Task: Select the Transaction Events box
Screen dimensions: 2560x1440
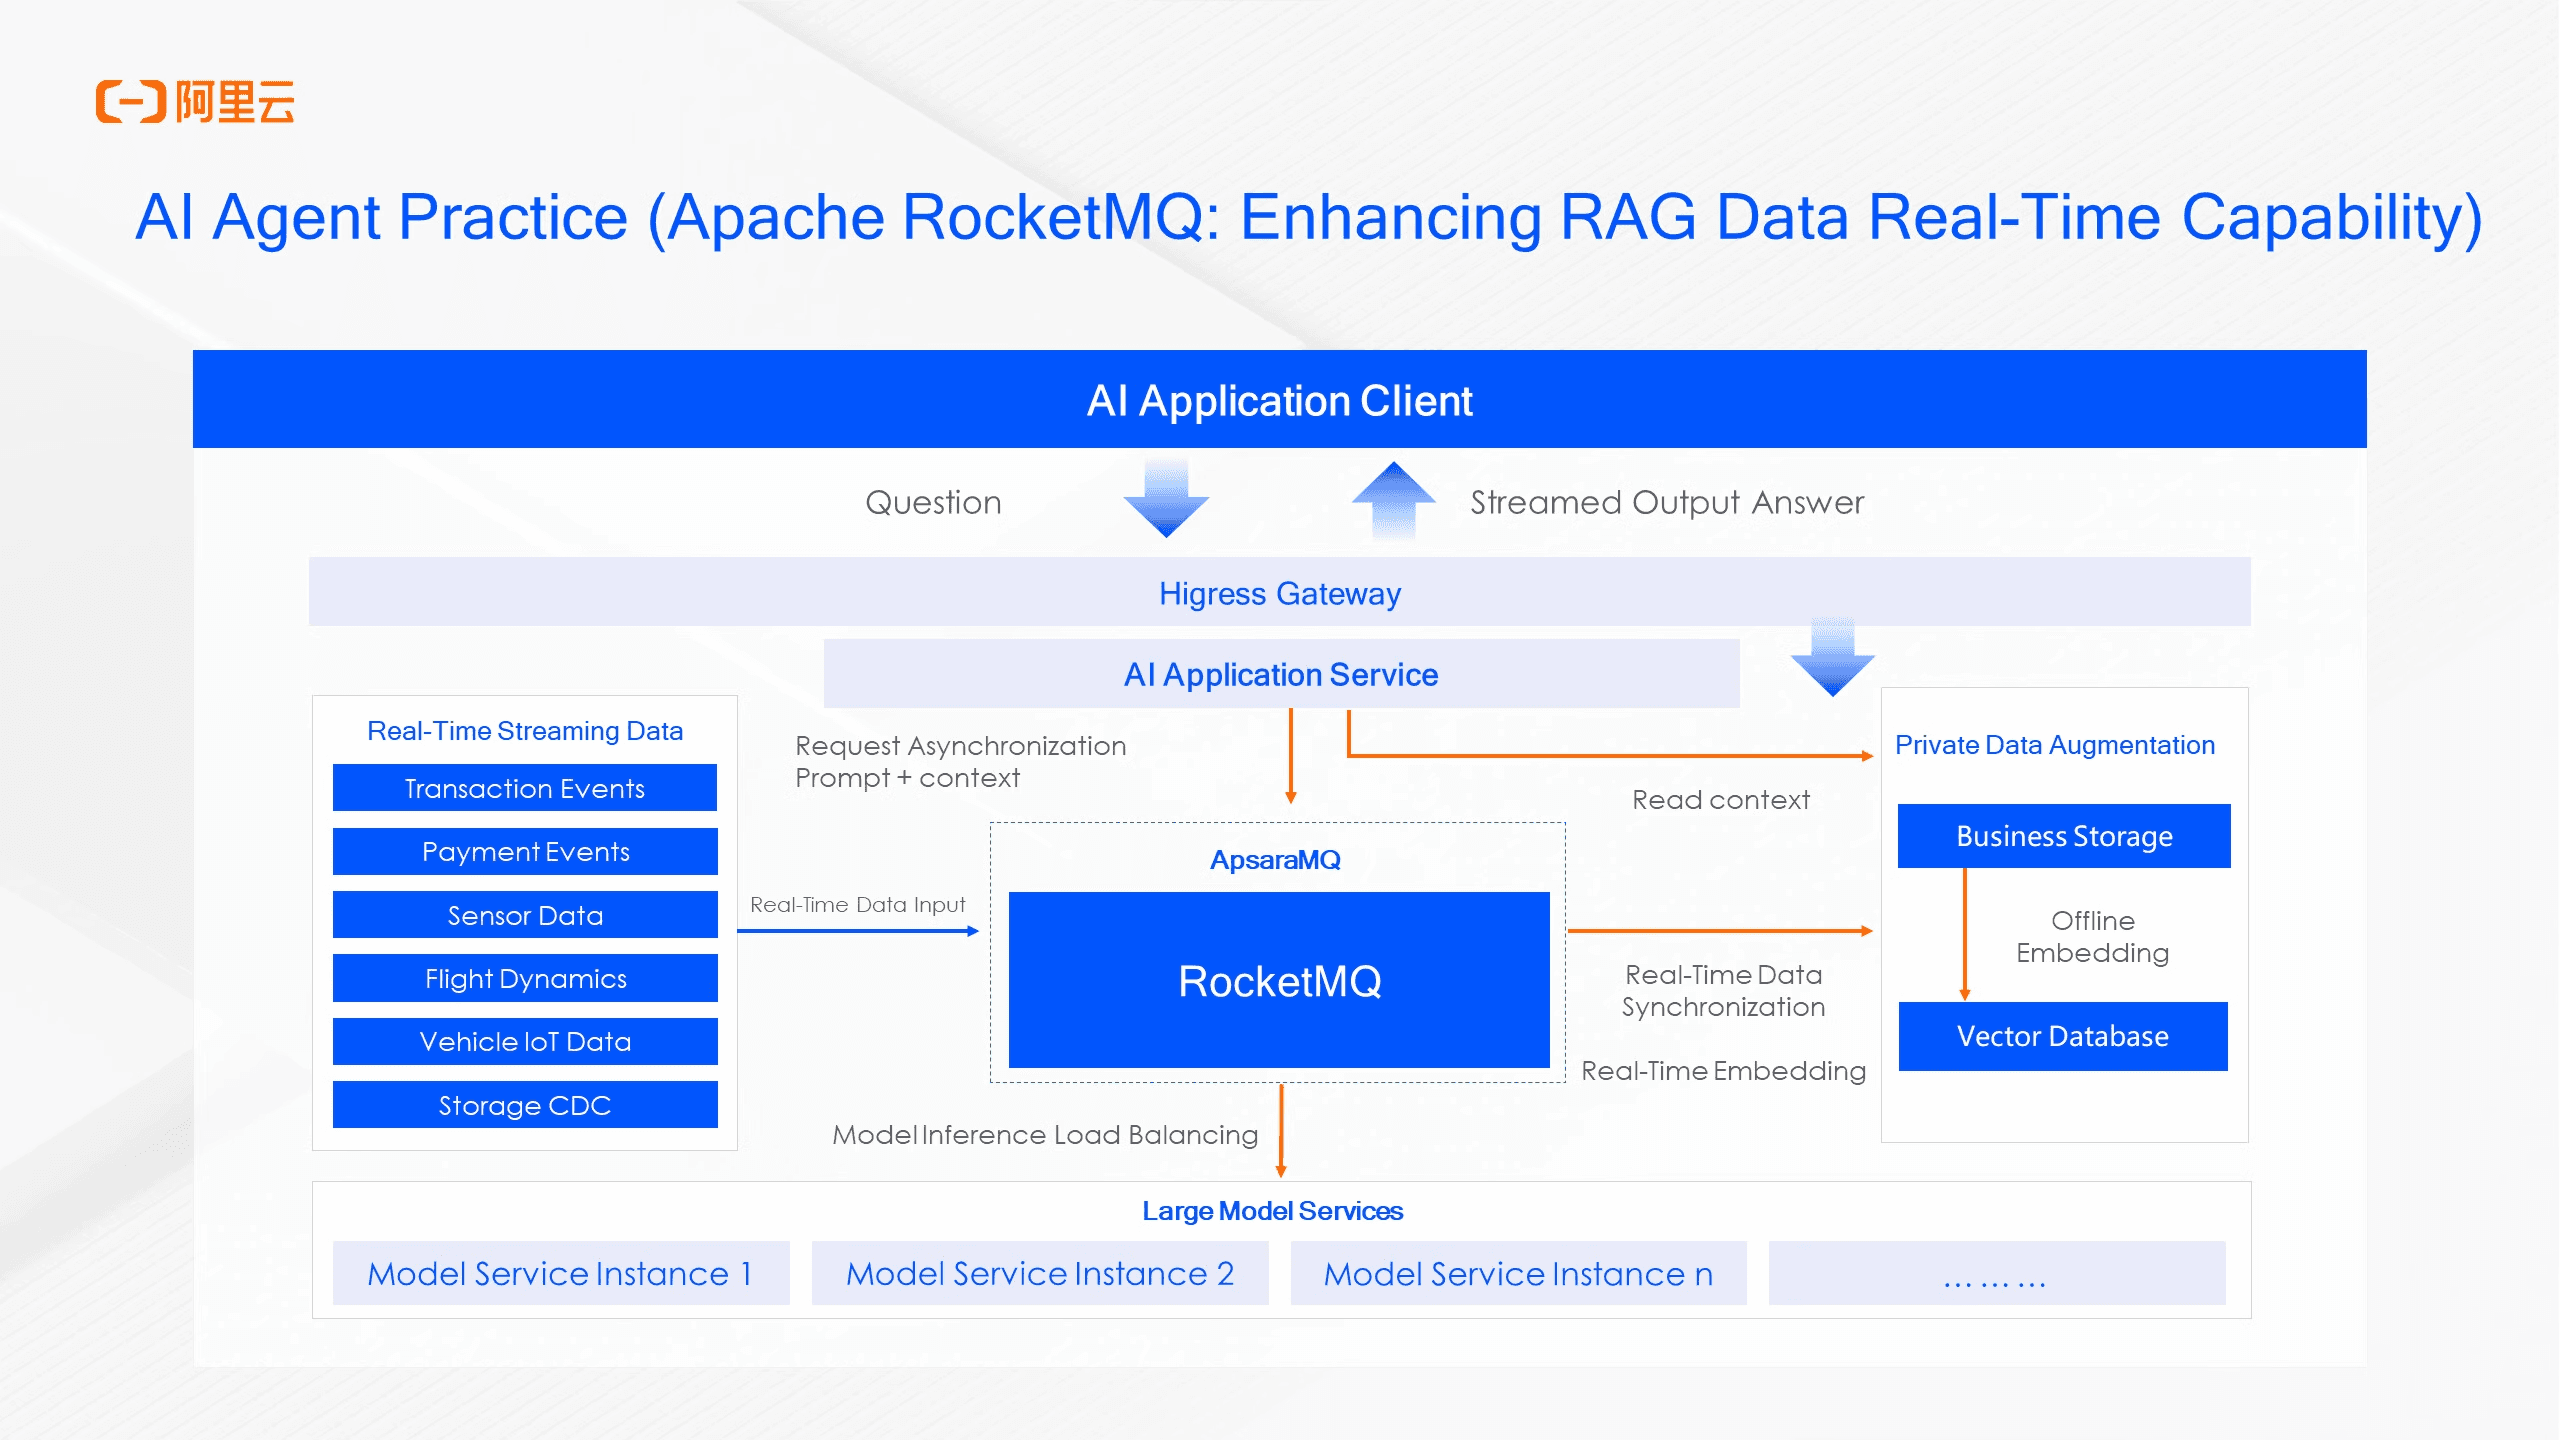Action: 525,788
